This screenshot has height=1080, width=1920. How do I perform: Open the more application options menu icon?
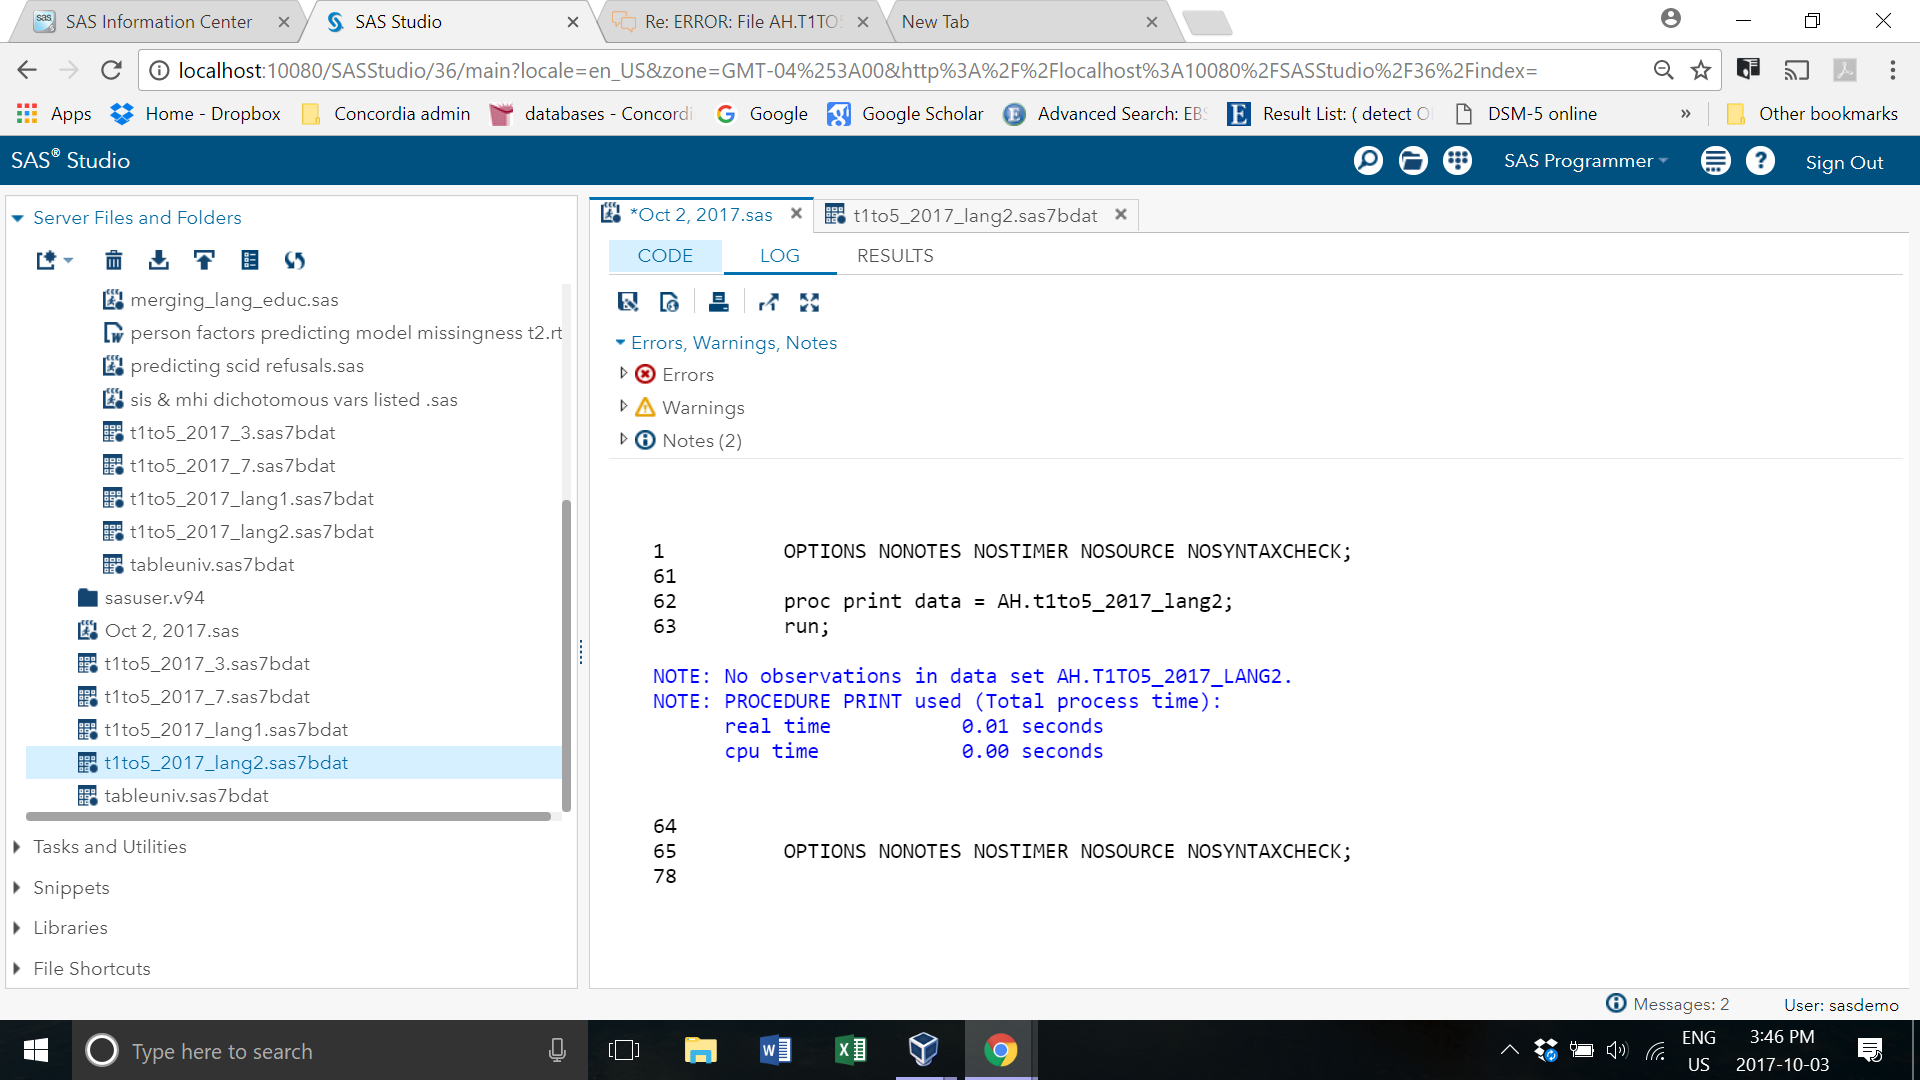pyautogui.click(x=1715, y=161)
